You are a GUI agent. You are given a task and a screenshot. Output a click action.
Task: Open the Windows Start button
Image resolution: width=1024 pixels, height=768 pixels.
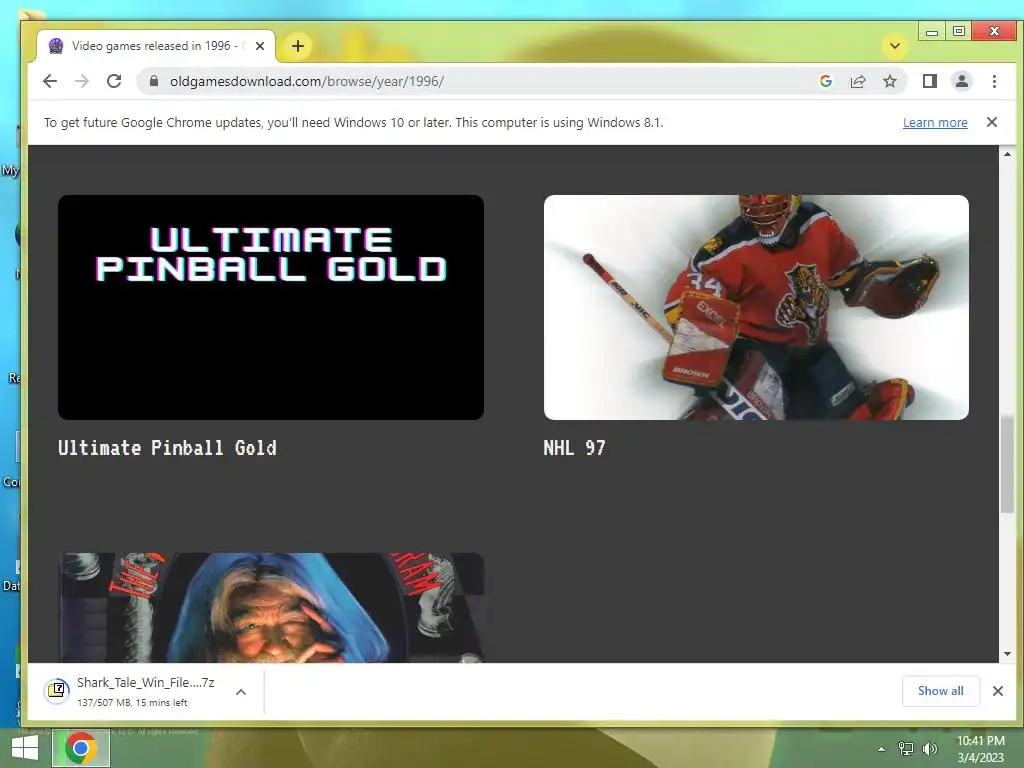(x=24, y=748)
